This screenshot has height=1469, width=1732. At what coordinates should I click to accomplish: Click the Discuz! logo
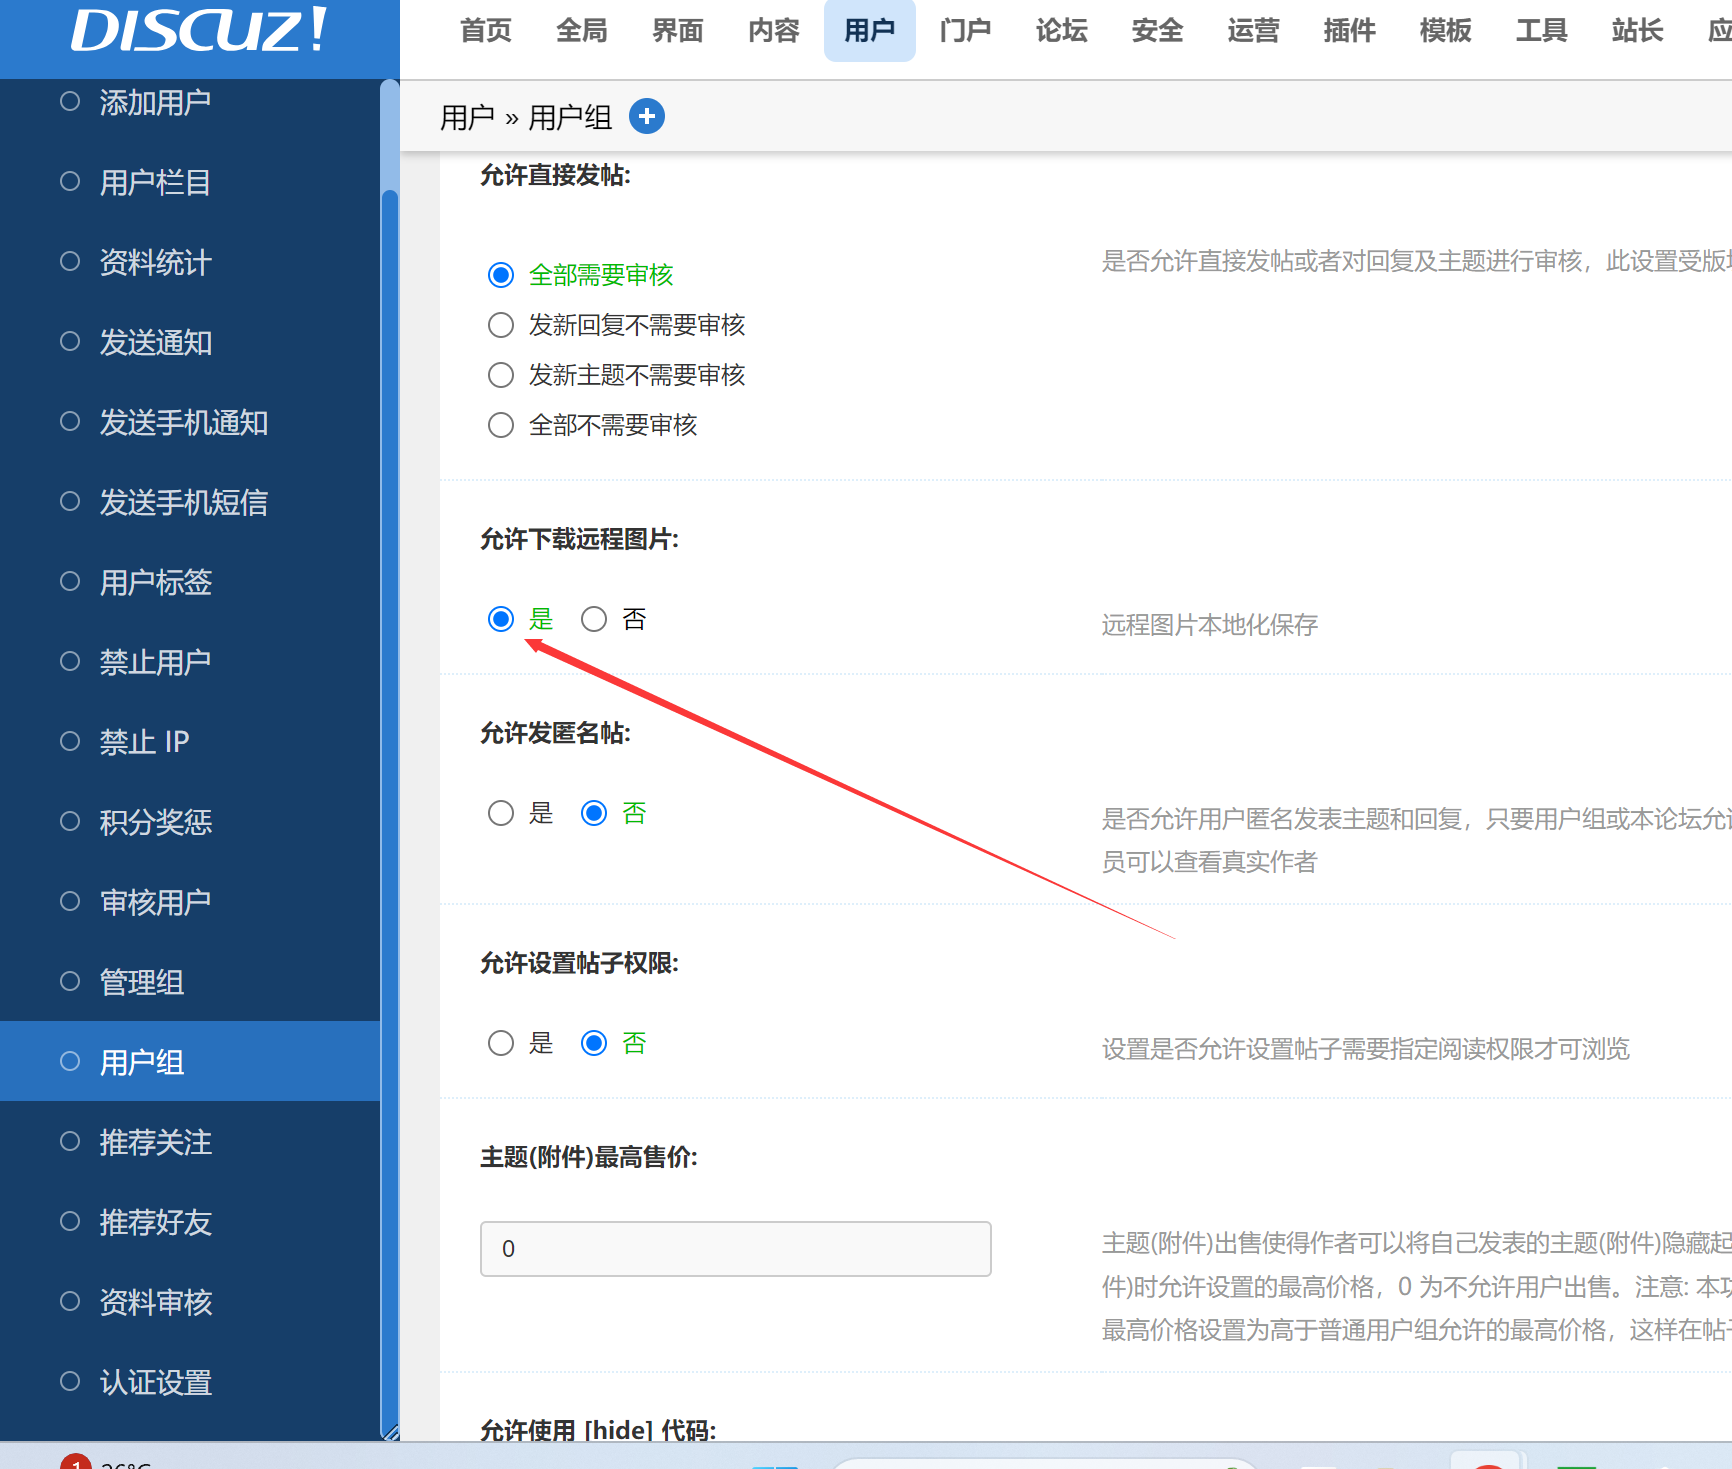[x=199, y=30]
